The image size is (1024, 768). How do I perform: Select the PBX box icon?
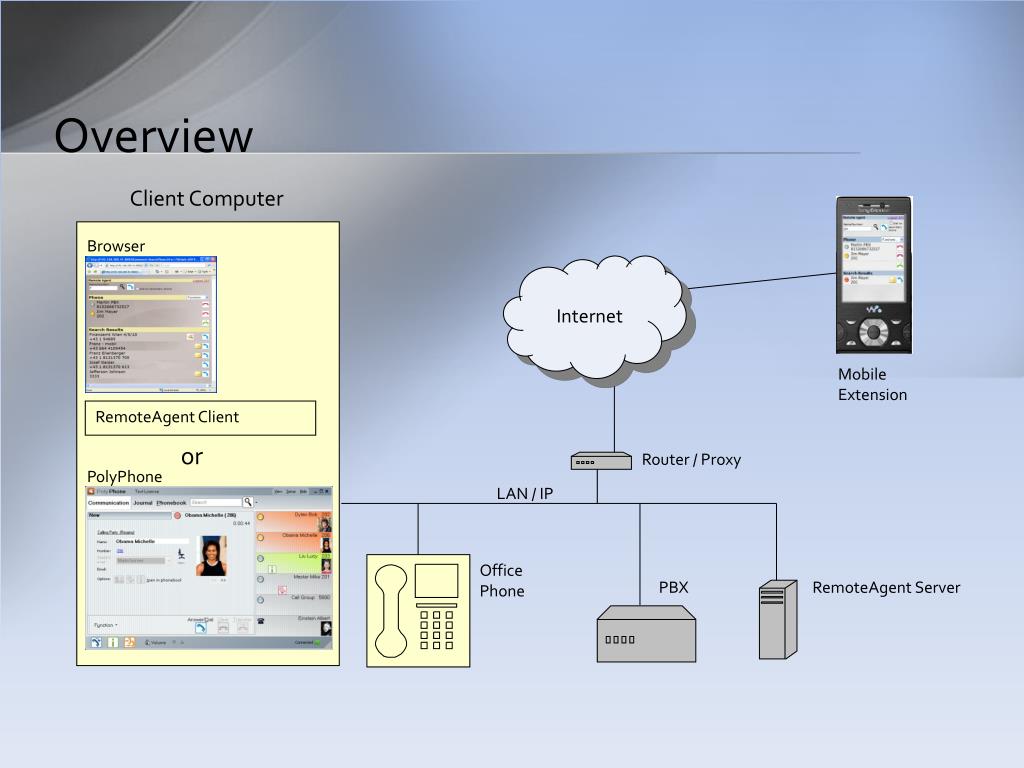tap(647, 633)
